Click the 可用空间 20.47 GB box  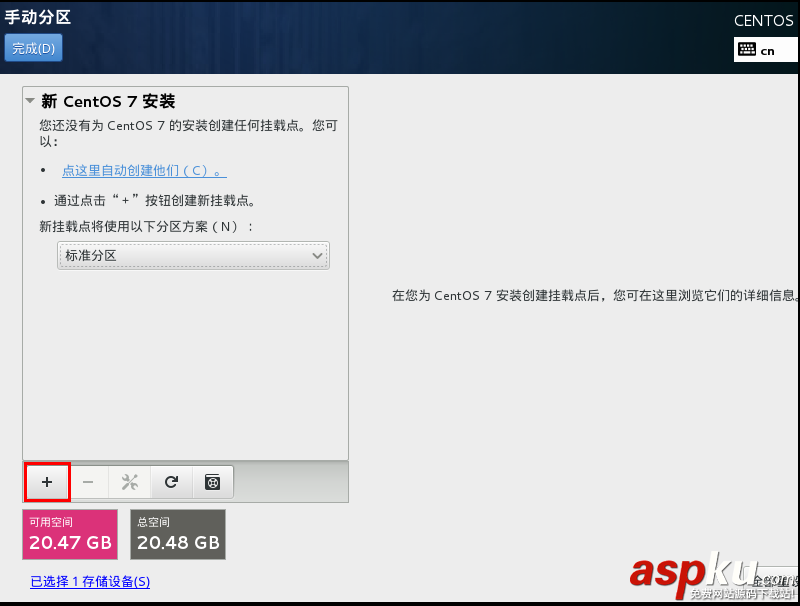(70, 534)
